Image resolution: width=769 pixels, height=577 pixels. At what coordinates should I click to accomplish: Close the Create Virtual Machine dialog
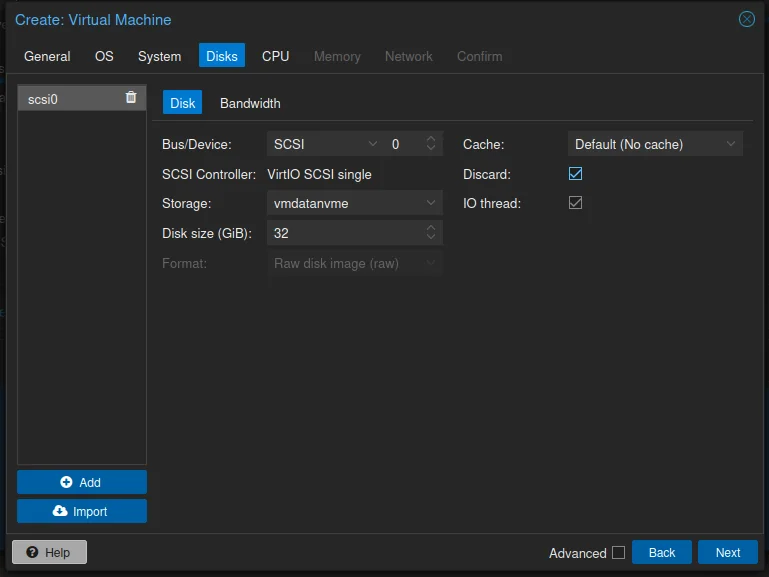[746, 20]
